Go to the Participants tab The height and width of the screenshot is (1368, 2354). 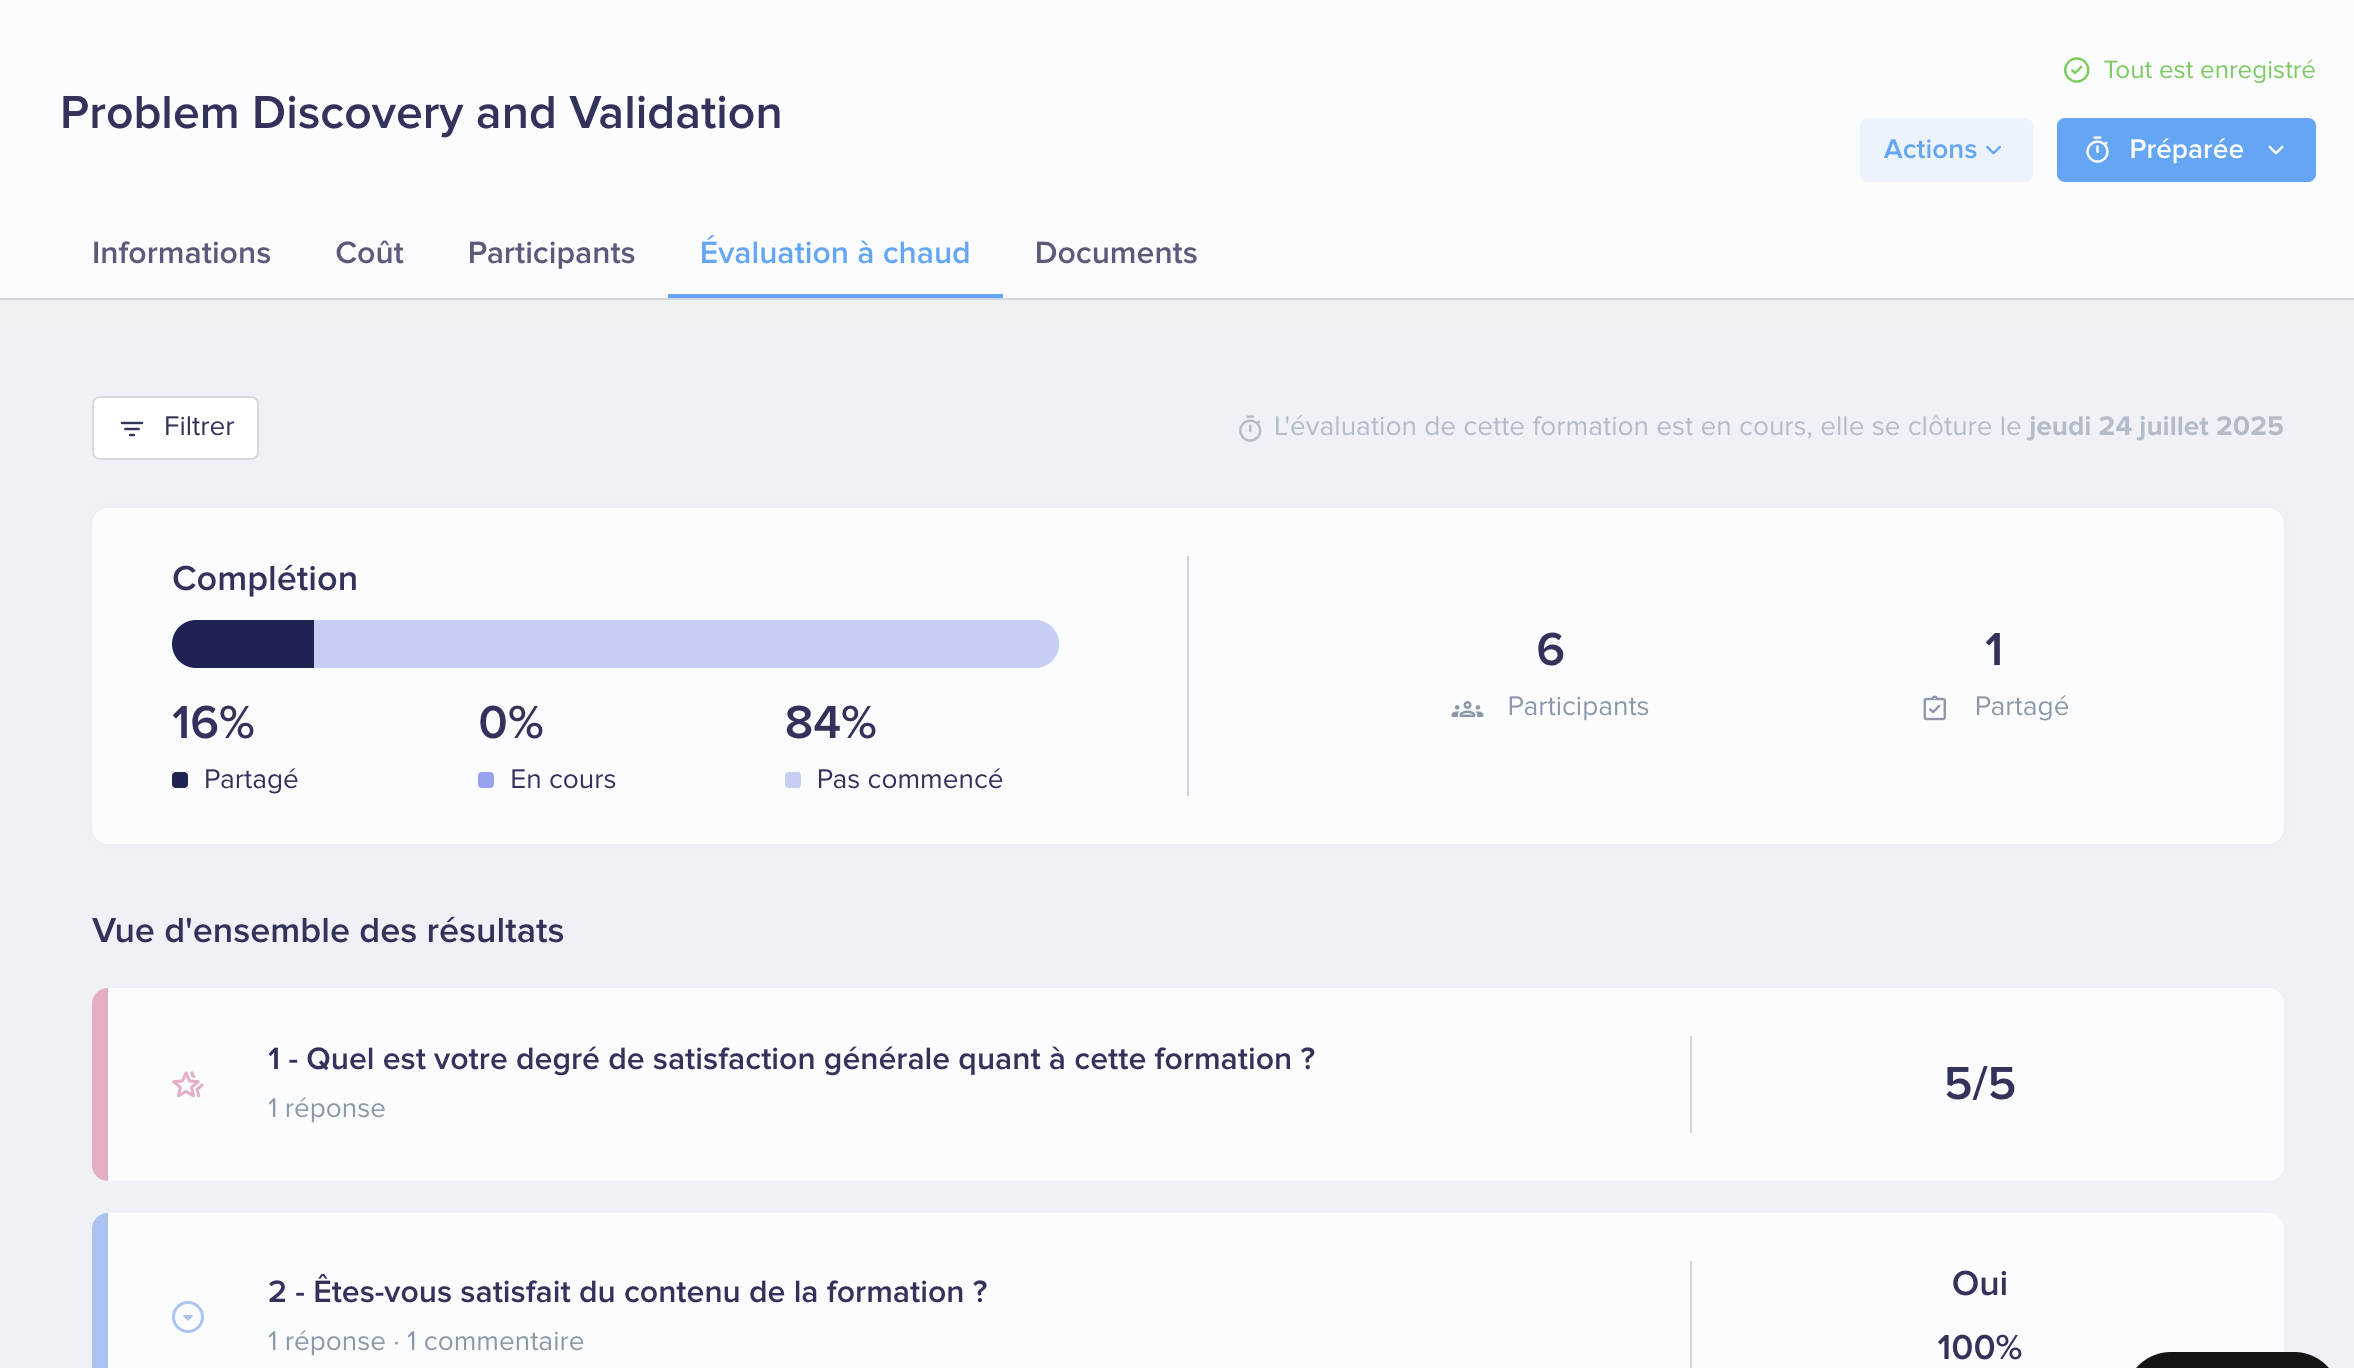551,253
